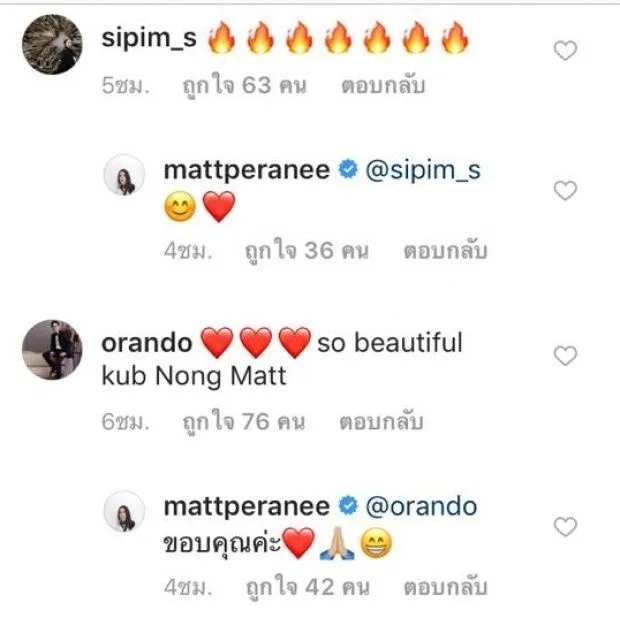Like orando's so beautiful comment
This screenshot has height=626, width=620.
(x=565, y=355)
